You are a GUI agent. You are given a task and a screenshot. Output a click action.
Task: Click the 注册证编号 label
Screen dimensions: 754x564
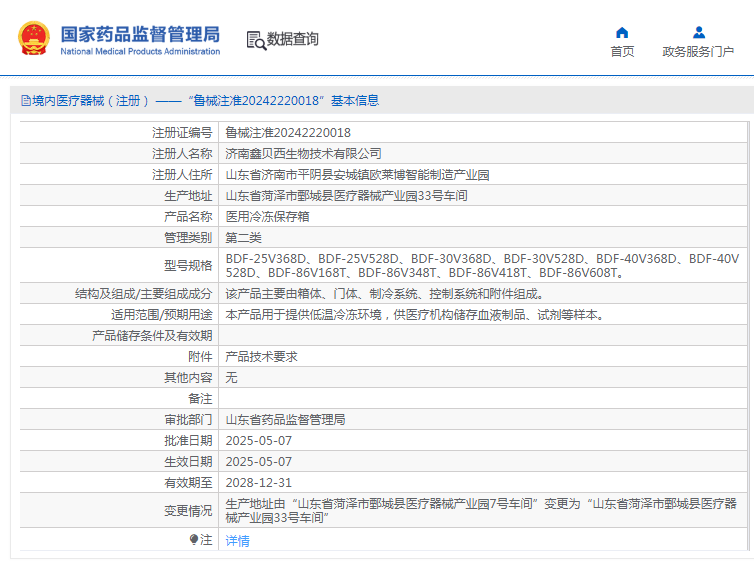click(182, 133)
